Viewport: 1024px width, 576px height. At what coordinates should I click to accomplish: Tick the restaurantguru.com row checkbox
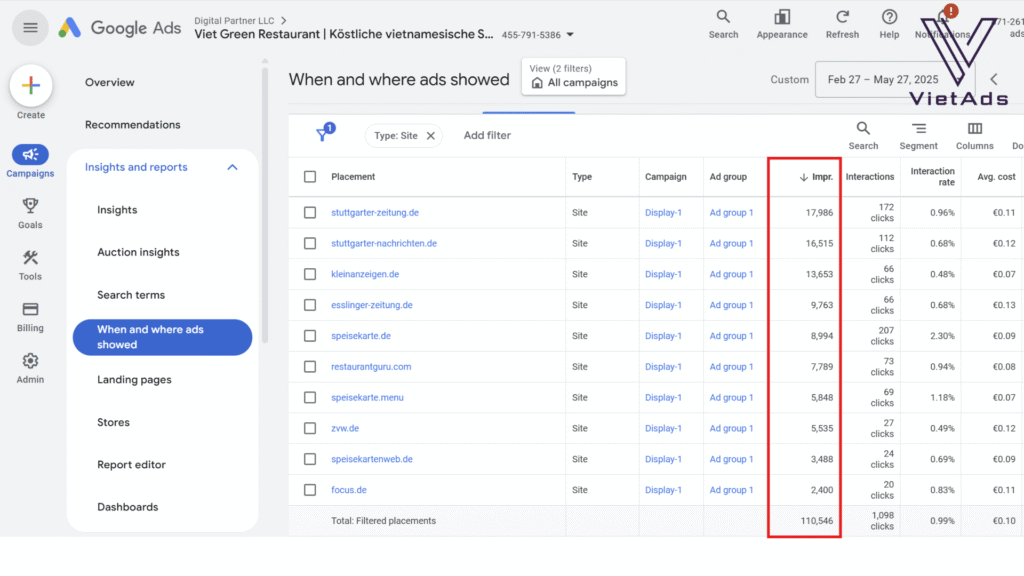click(310, 367)
